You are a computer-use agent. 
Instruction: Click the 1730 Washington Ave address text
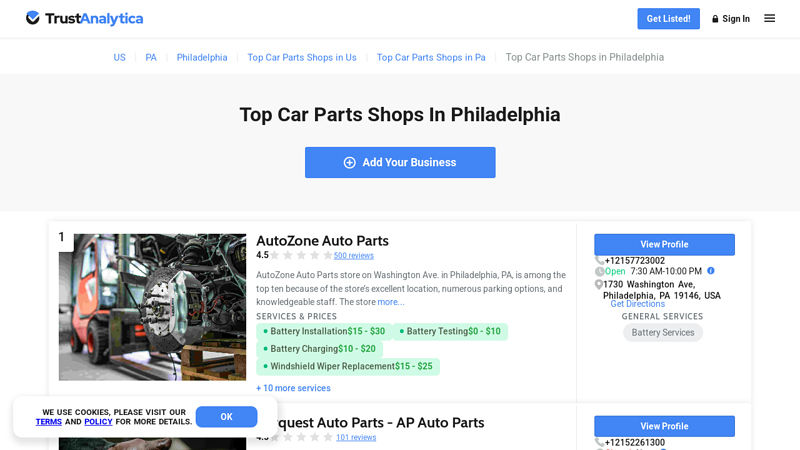tap(662, 290)
